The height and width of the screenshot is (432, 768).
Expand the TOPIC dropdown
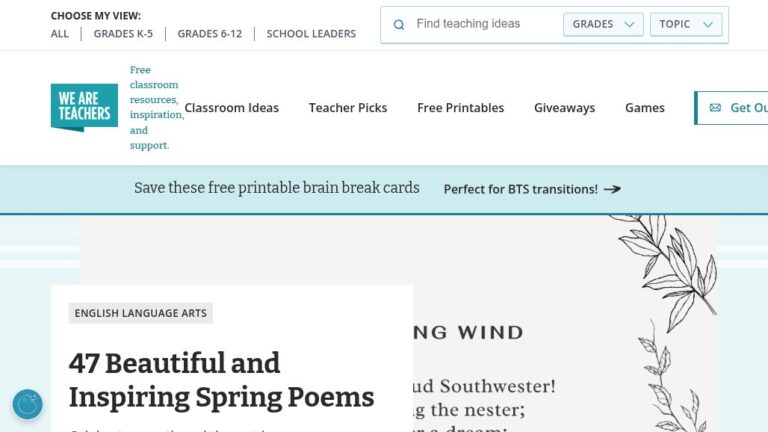point(686,24)
